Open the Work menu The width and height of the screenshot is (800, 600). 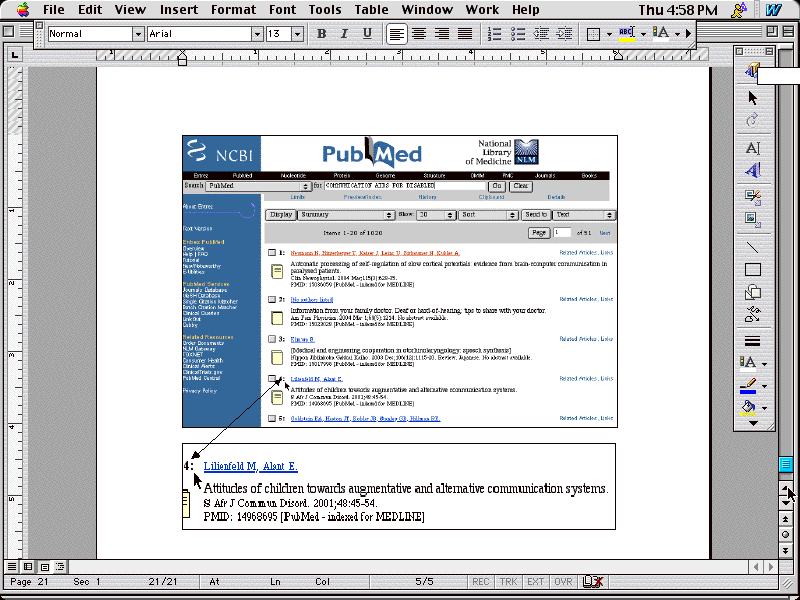coord(482,10)
